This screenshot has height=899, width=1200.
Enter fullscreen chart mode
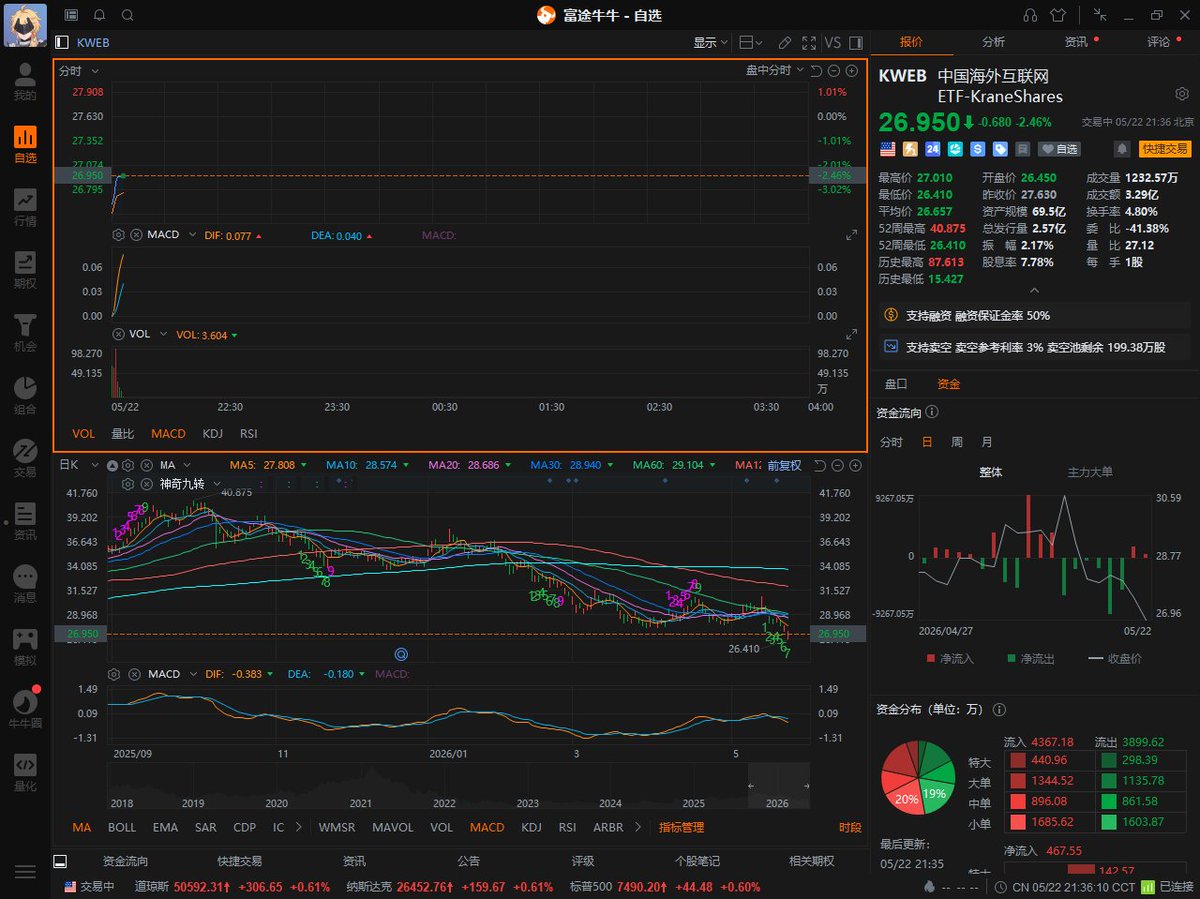coord(808,43)
